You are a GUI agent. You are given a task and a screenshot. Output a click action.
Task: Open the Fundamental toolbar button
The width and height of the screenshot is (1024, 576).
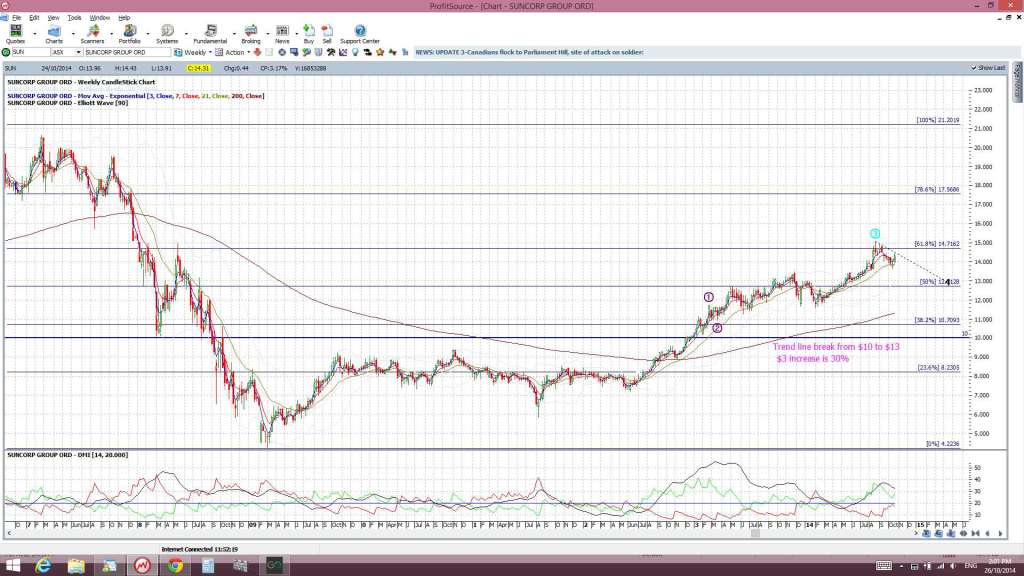pyautogui.click(x=210, y=34)
